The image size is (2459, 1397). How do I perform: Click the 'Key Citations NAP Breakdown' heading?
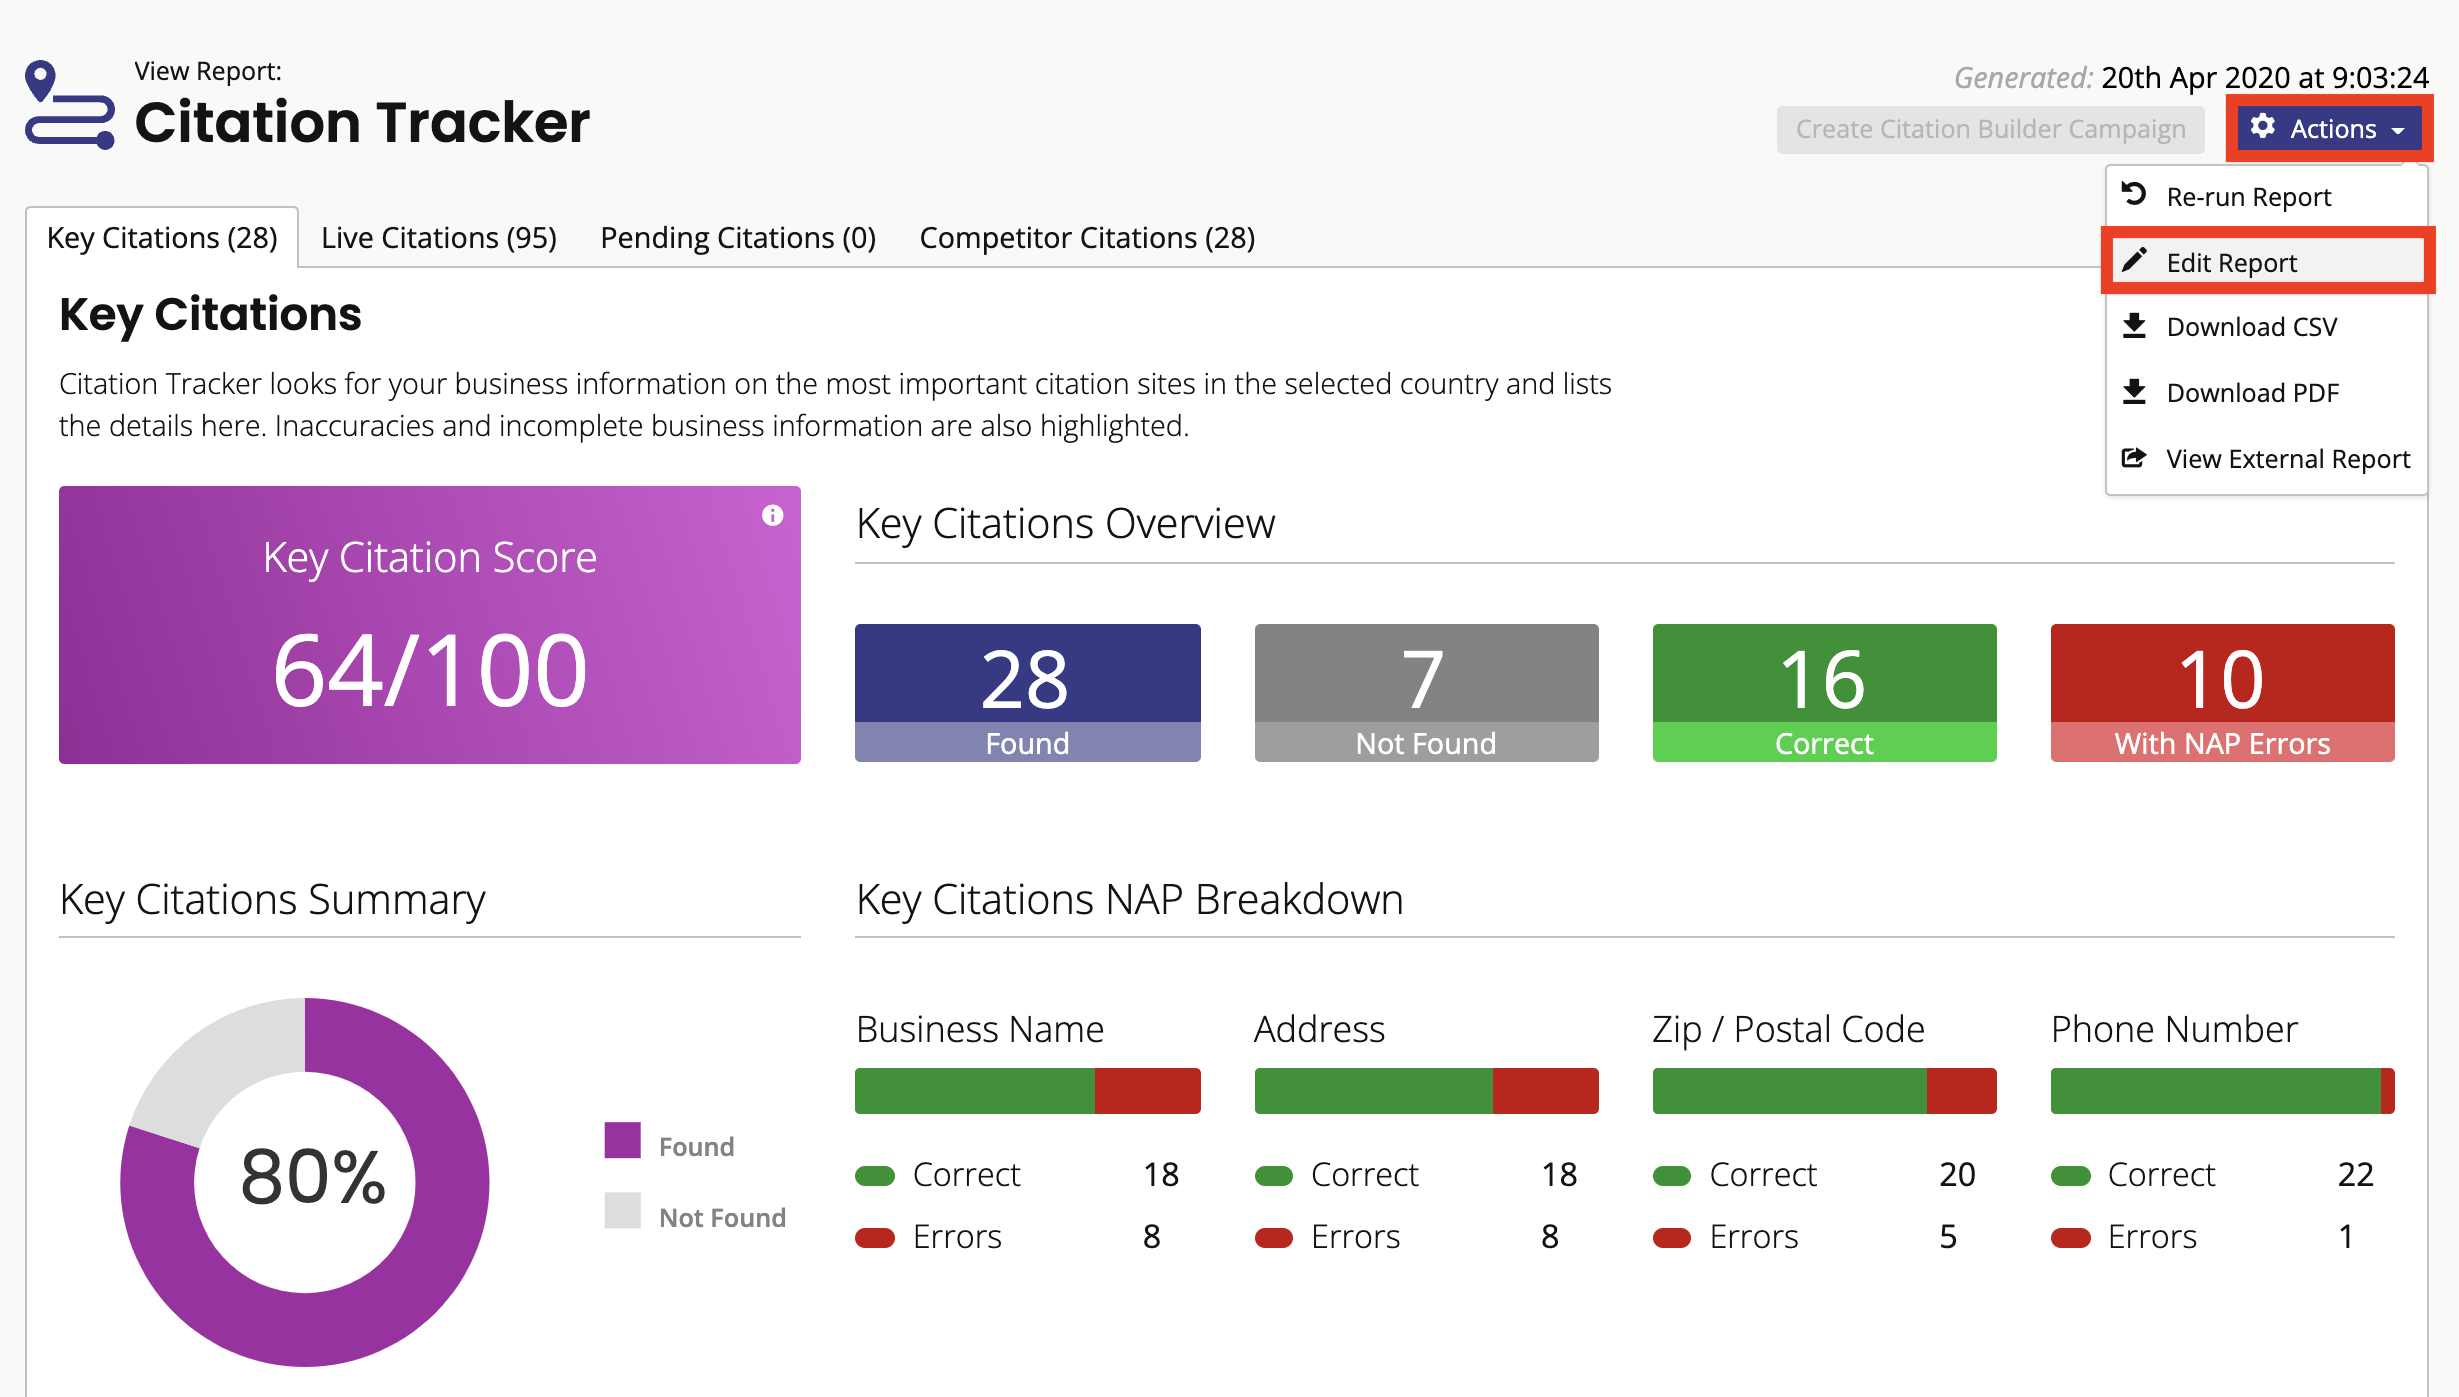[1130, 900]
